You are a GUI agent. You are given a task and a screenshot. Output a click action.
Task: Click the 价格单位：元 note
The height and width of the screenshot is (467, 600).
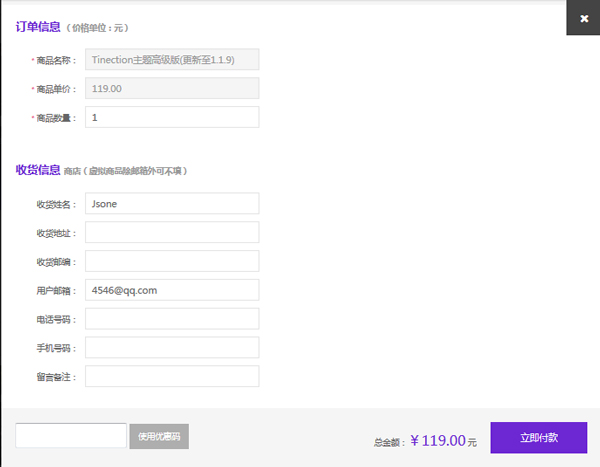pyautogui.click(x=97, y=28)
